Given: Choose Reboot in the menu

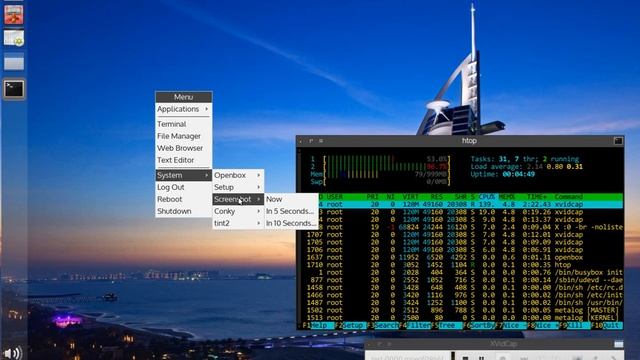Looking at the screenshot, I should 183,199.
